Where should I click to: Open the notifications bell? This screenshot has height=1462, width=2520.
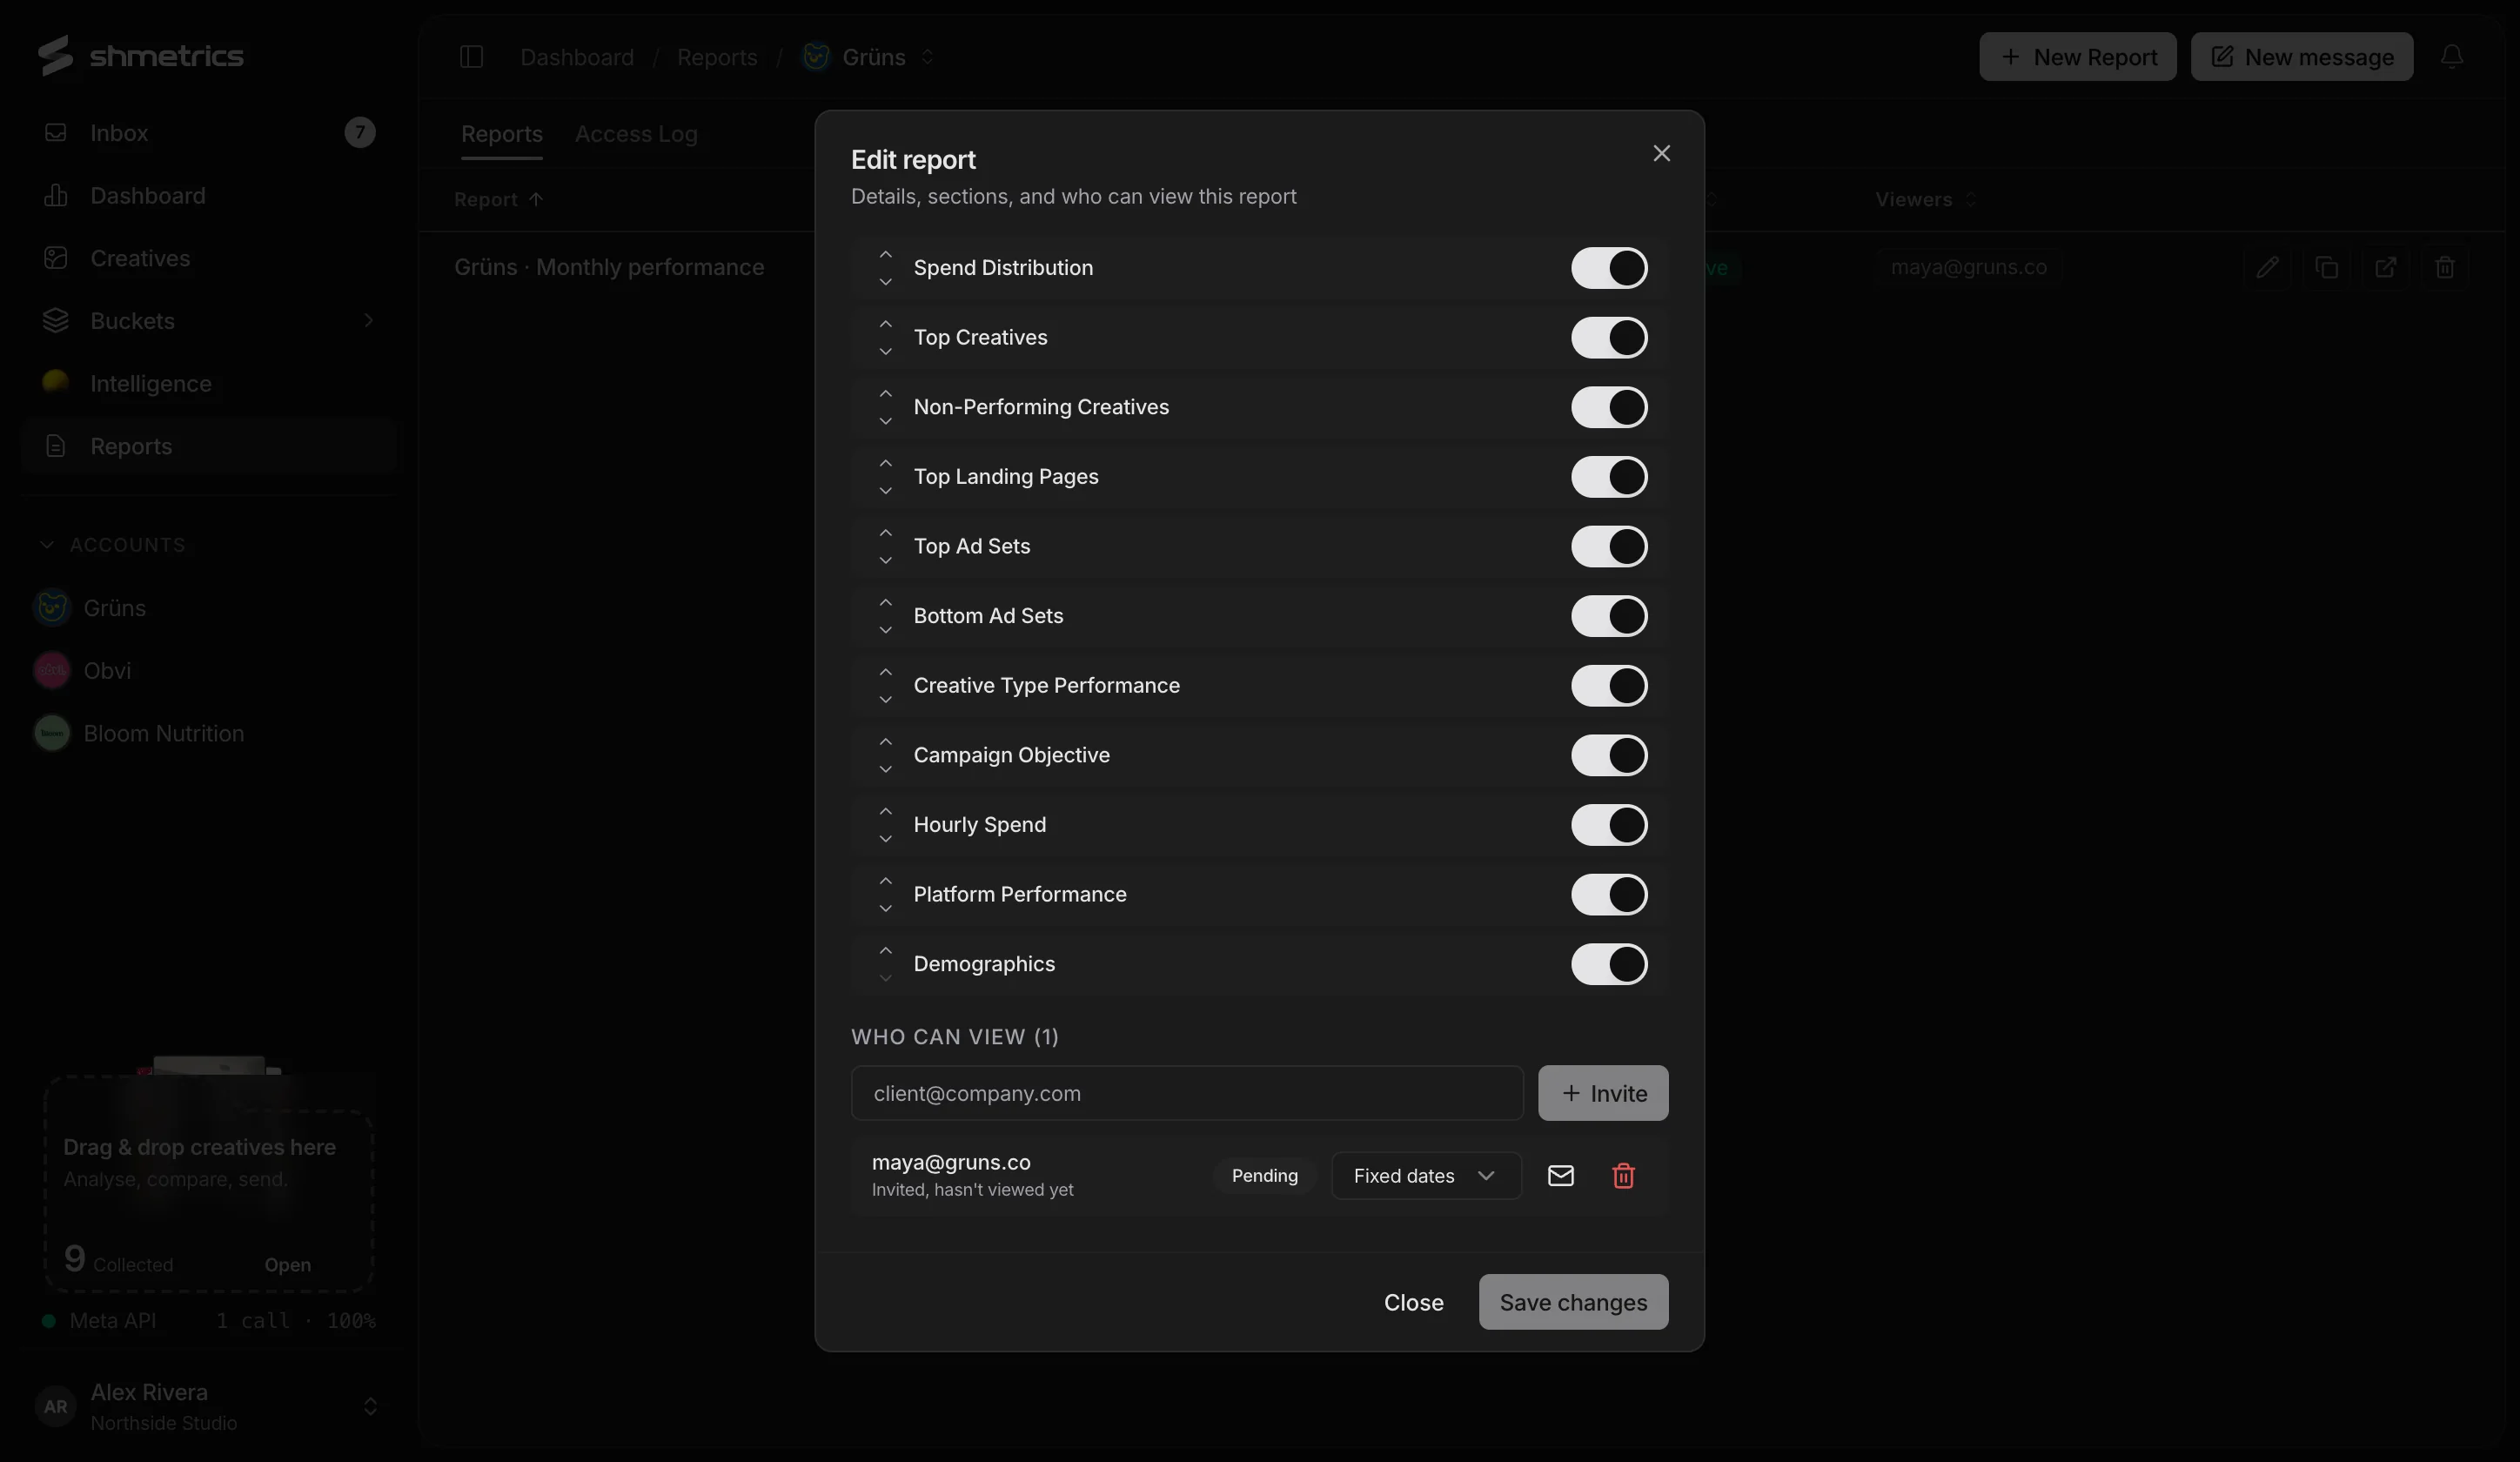pos(2451,57)
